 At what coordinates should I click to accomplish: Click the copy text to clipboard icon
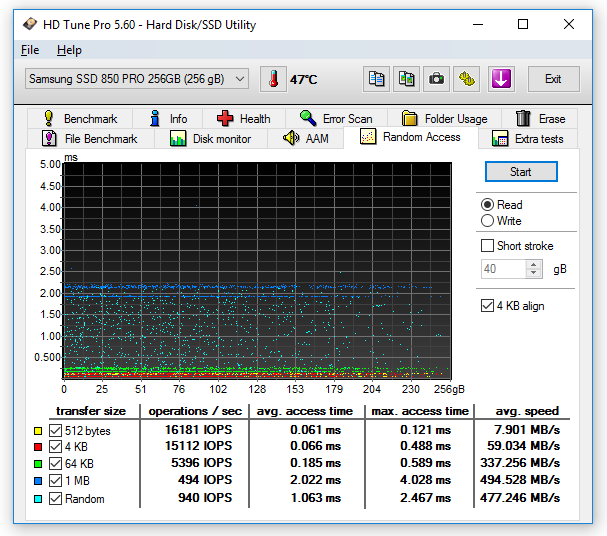(x=376, y=79)
